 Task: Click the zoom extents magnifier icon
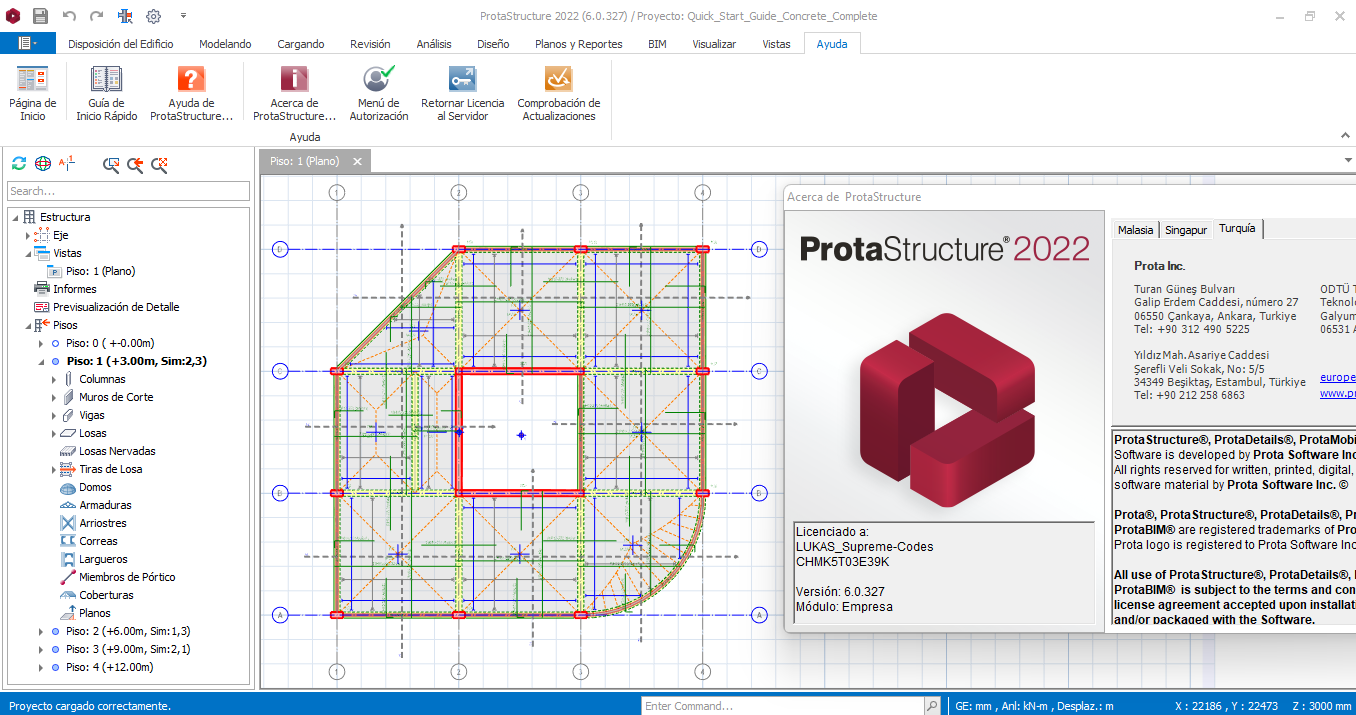click(x=159, y=165)
